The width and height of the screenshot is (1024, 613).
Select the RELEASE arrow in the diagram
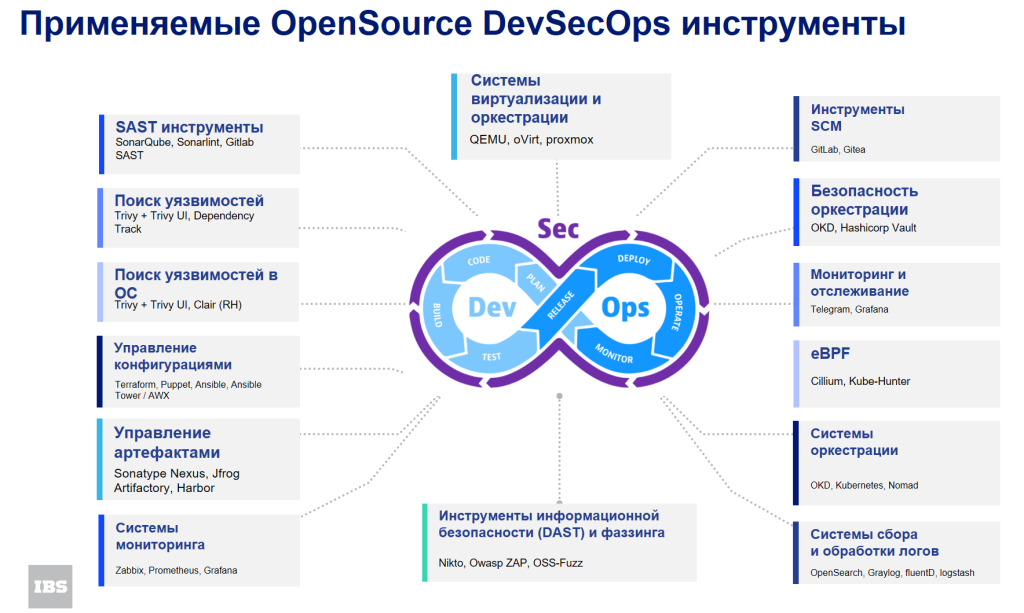coord(560,305)
